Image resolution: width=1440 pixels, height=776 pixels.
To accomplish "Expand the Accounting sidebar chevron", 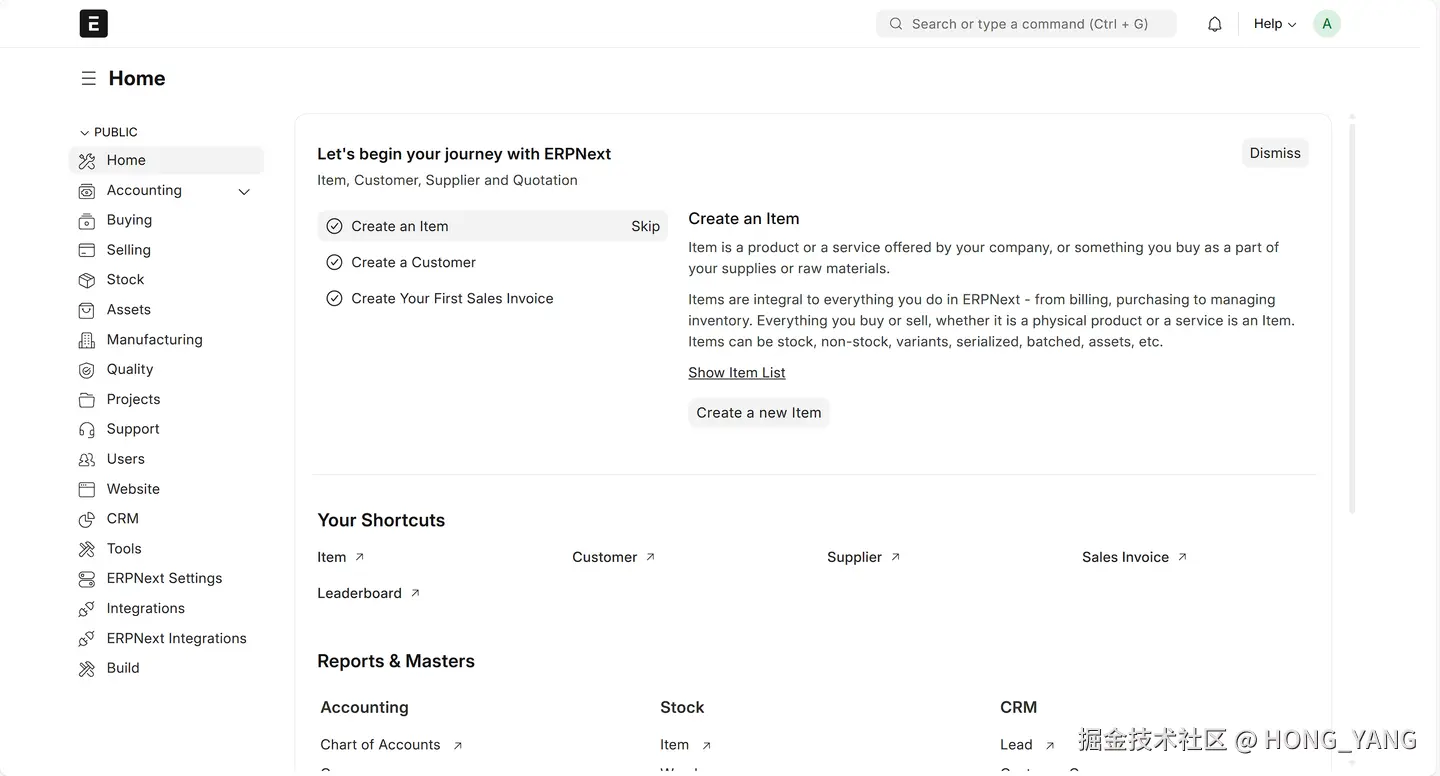I will pos(244,191).
